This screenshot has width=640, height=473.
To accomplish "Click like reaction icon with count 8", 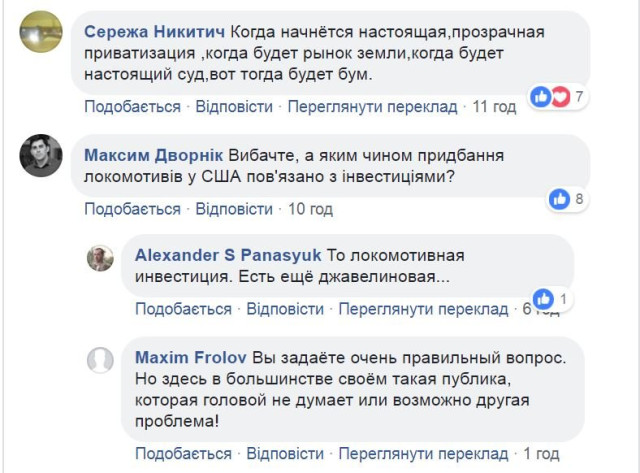I will 559,199.
